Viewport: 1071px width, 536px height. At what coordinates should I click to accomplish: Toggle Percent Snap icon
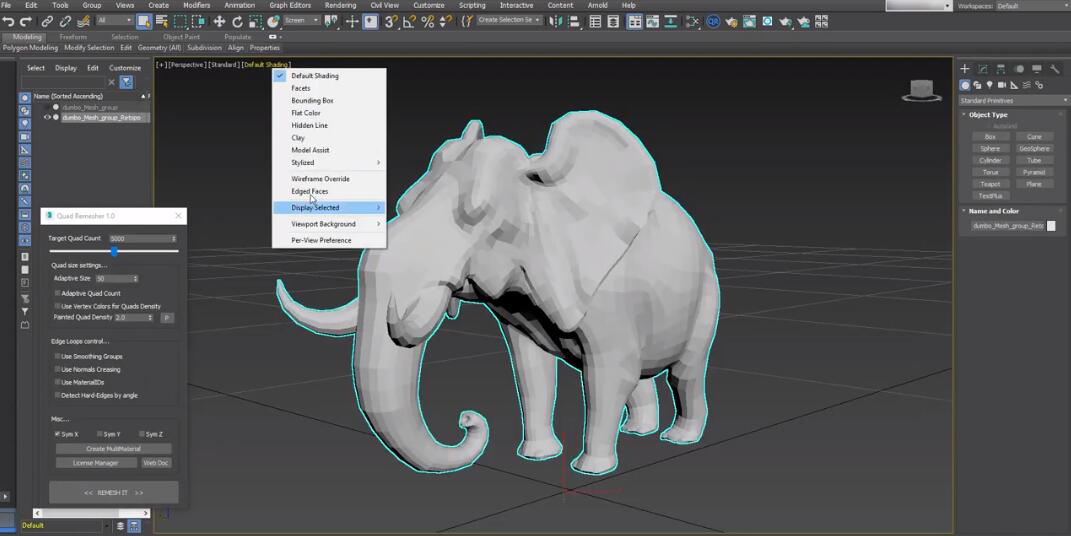pyautogui.click(x=428, y=22)
